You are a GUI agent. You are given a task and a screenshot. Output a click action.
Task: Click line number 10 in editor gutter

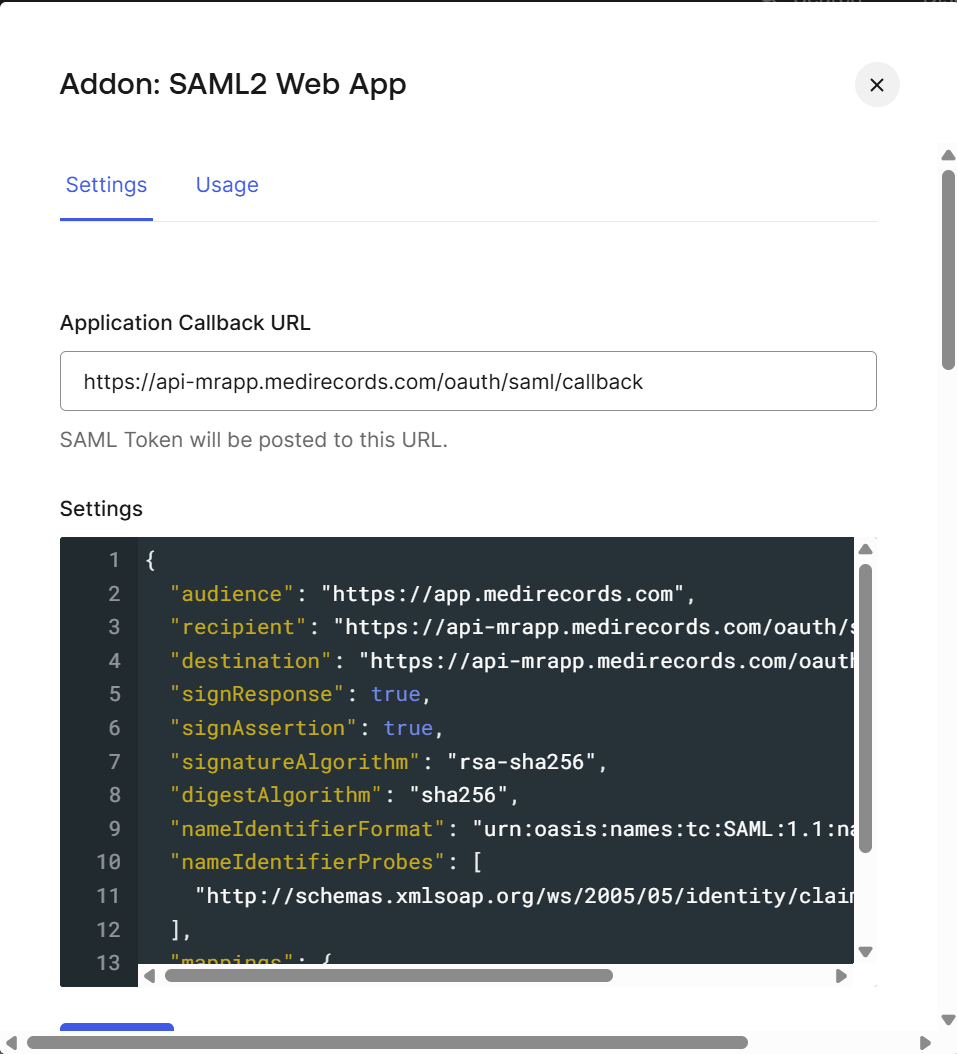pyautogui.click(x=108, y=862)
